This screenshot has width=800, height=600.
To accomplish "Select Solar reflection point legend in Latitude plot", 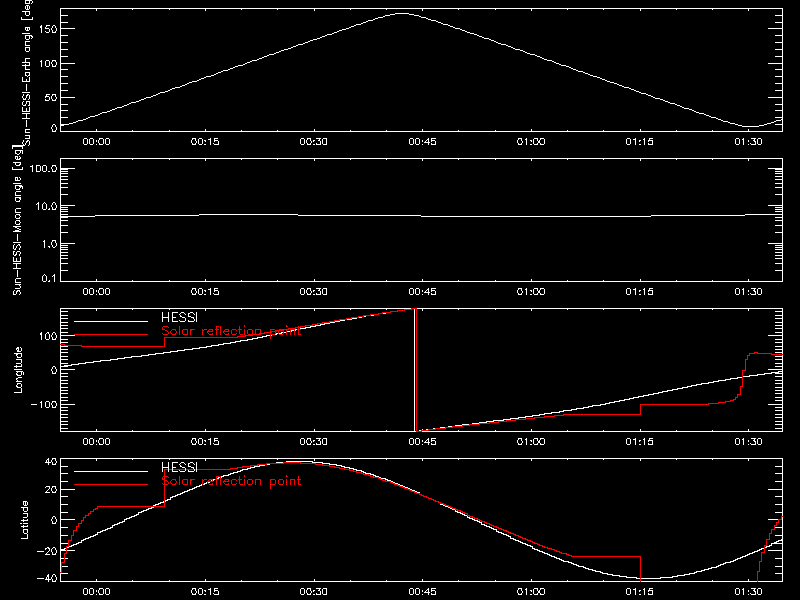I will pos(231,481).
